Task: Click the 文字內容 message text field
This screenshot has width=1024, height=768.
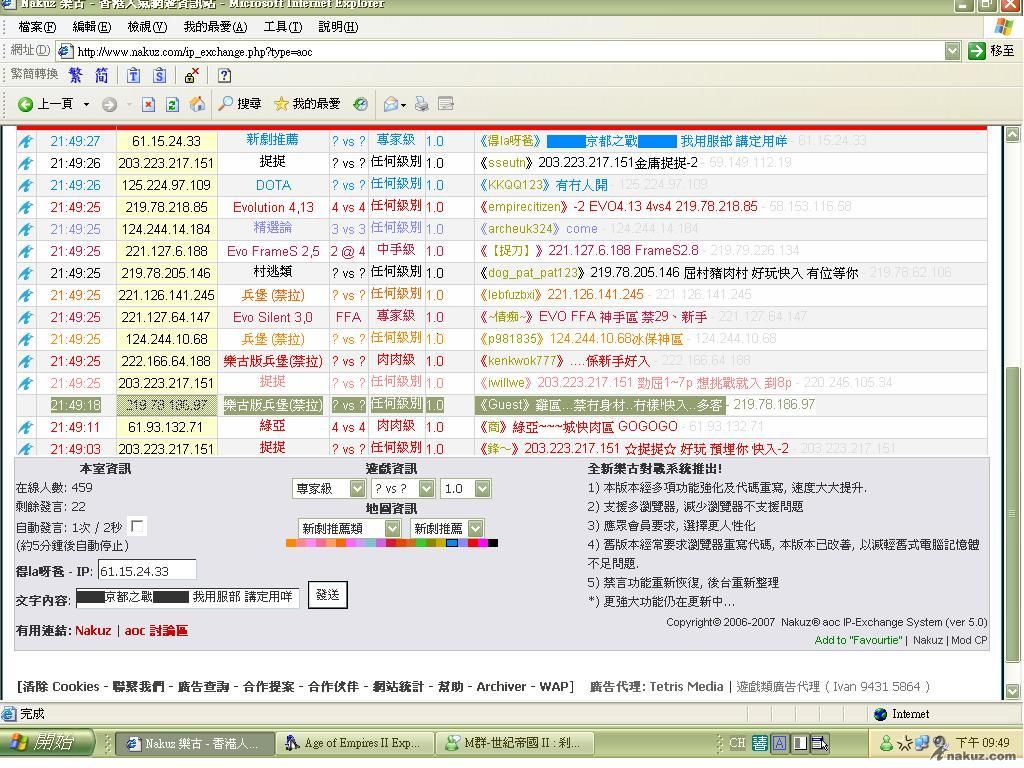Action: point(187,597)
